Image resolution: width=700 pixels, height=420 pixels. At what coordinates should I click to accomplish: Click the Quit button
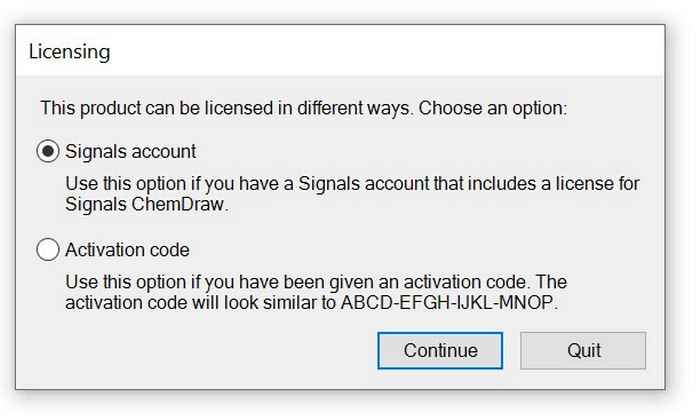pos(583,350)
